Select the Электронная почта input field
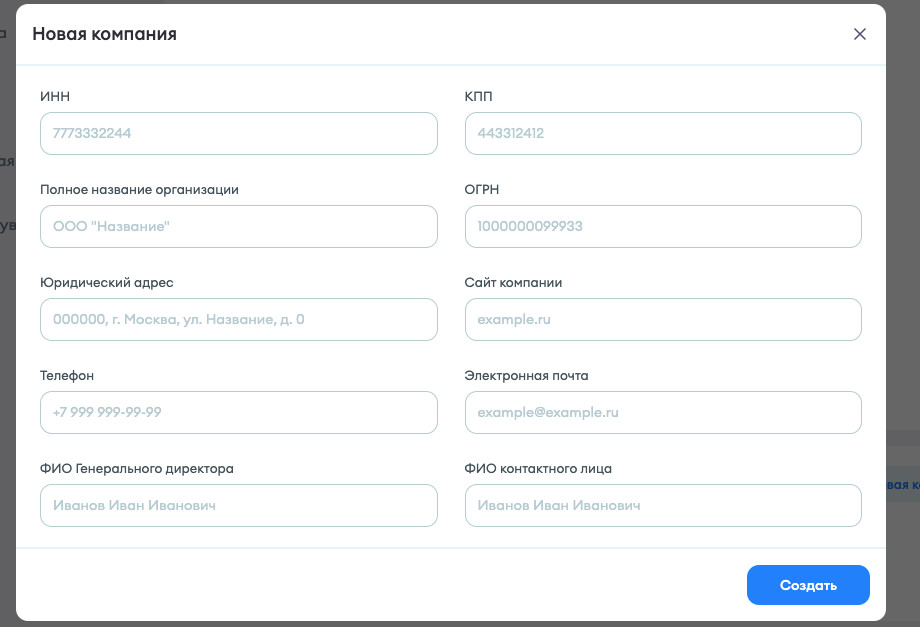Image resolution: width=920 pixels, height=627 pixels. click(663, 412)
